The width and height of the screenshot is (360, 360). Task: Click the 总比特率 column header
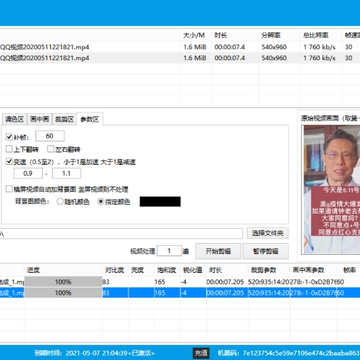[x=316, y=35]
